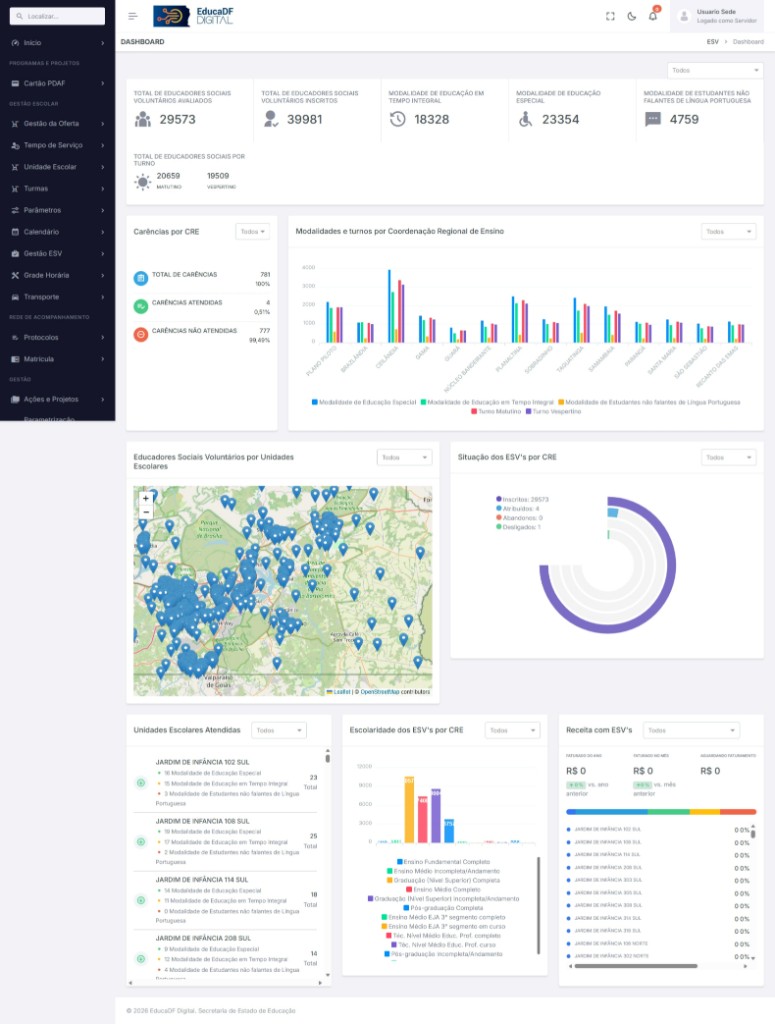Click the Carências Não Atendidas red icon
The width and height of the screenshot is (775, 1024).
(x=140, y=334)
